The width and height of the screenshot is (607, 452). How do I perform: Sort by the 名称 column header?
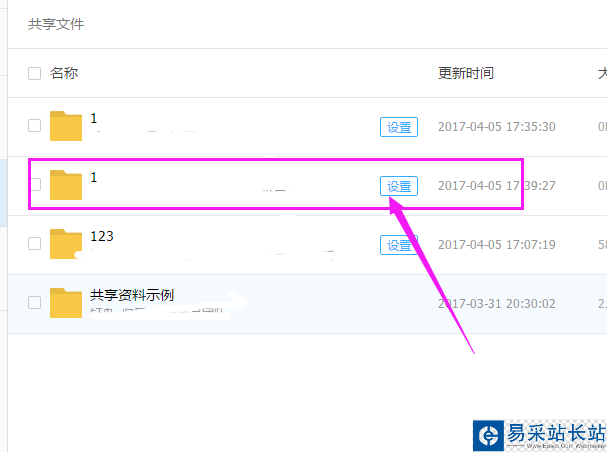pos(64,73)
